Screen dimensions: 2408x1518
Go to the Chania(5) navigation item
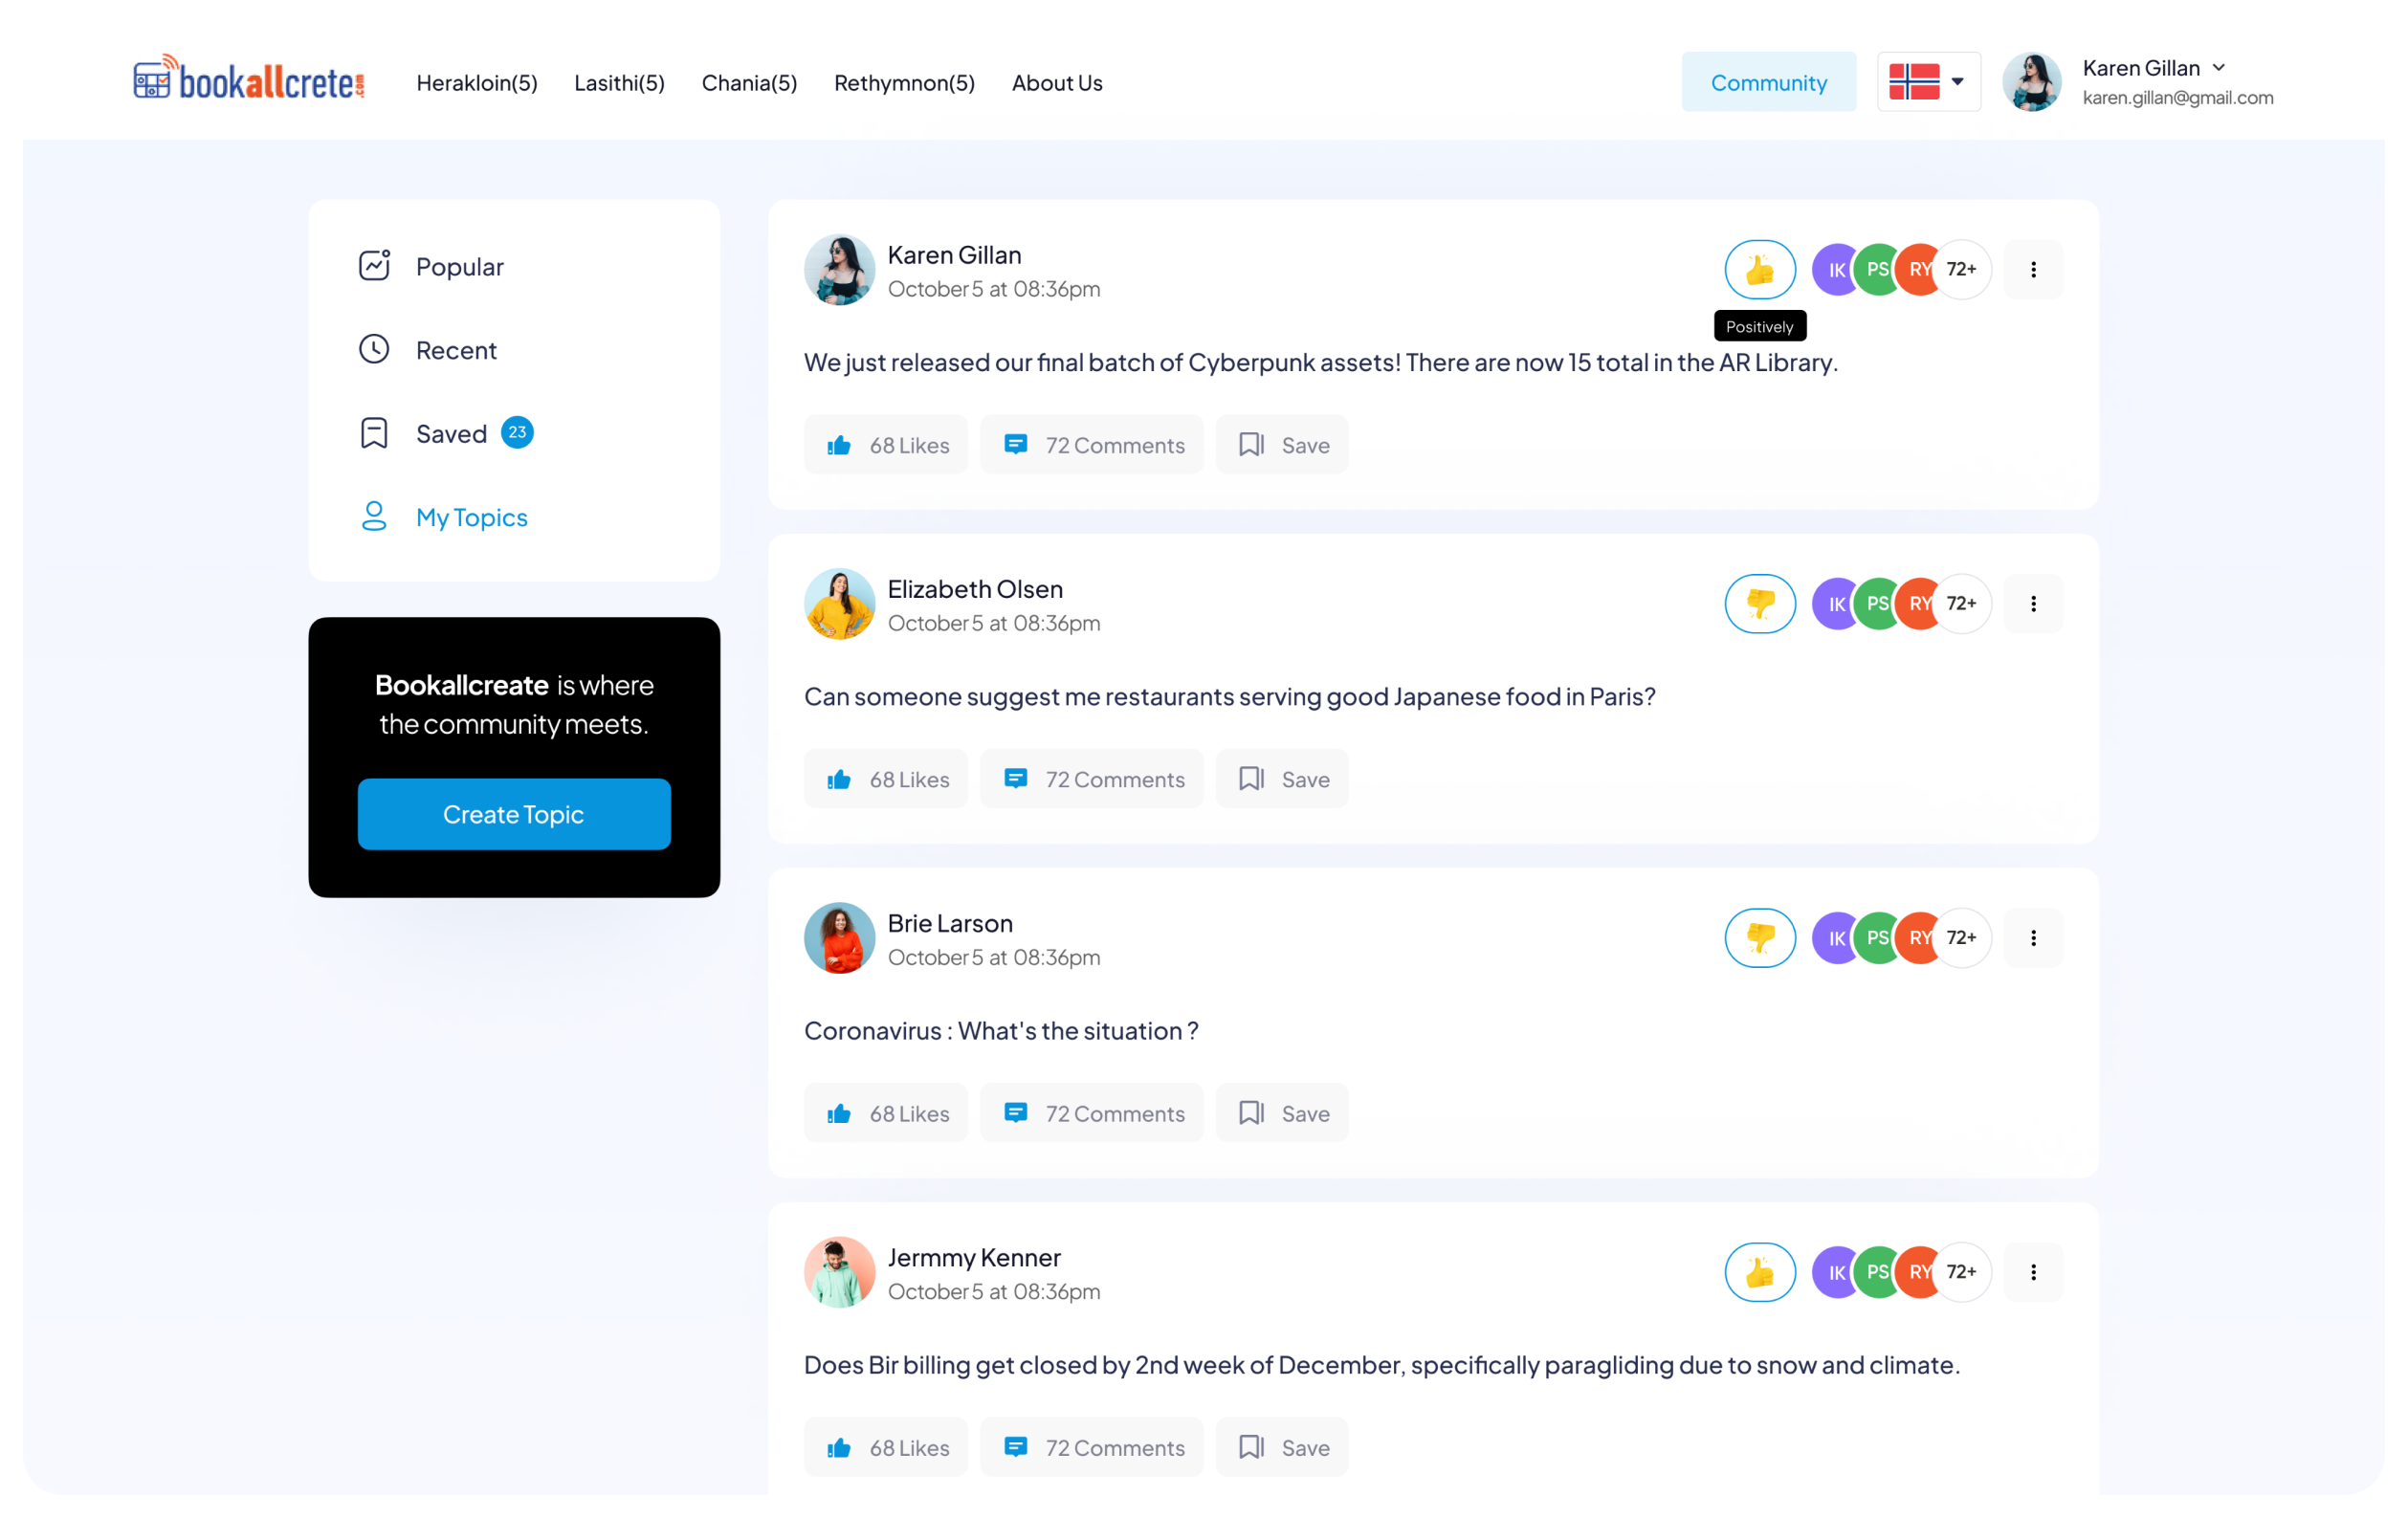coord(749,83)
